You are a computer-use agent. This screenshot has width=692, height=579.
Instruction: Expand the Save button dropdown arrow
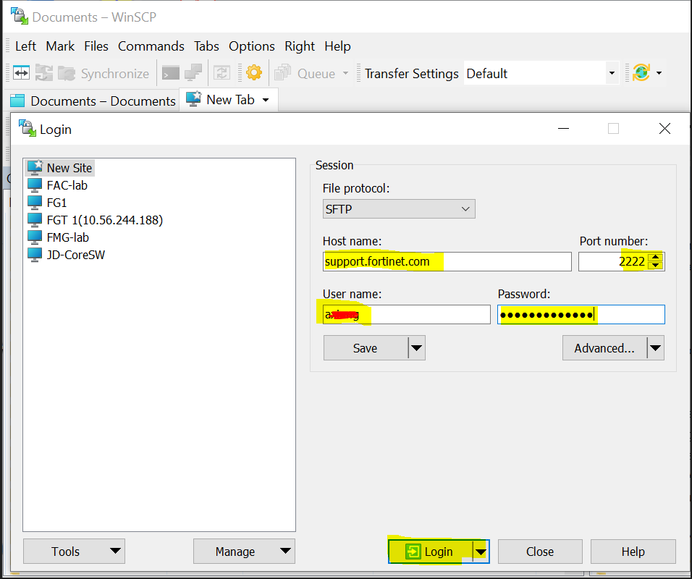(417, 348)
